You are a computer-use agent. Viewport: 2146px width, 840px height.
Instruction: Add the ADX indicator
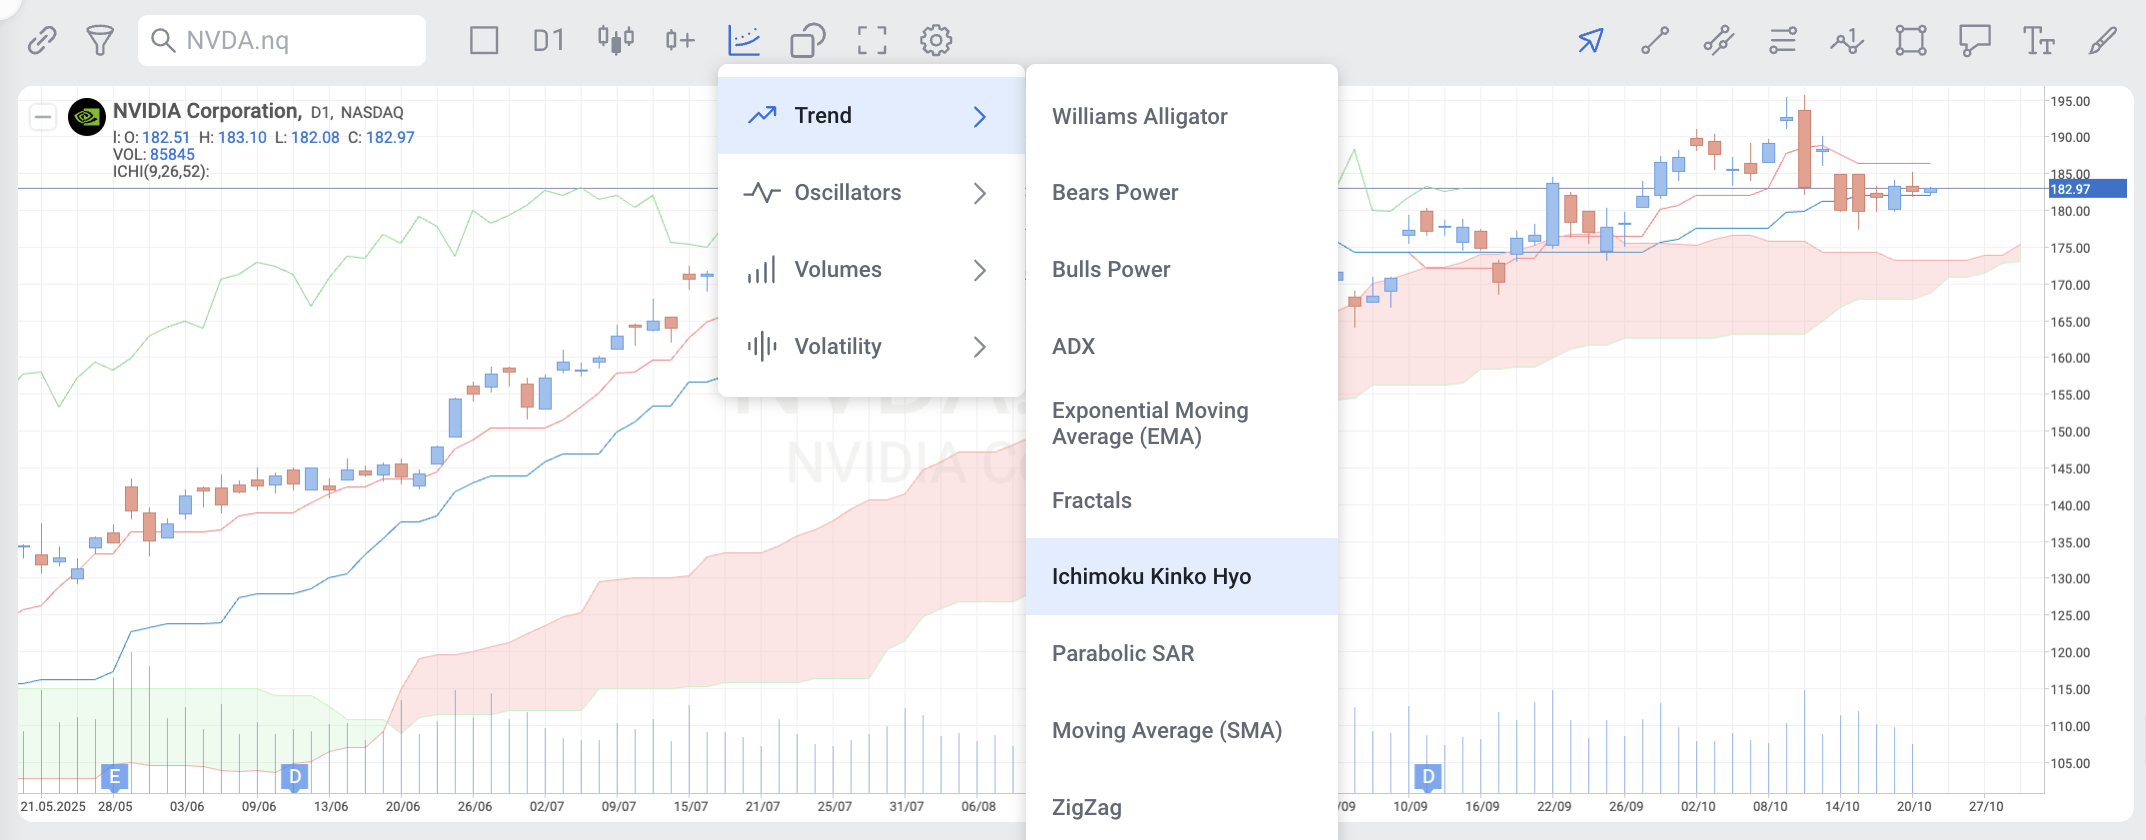pos(1182,347)
